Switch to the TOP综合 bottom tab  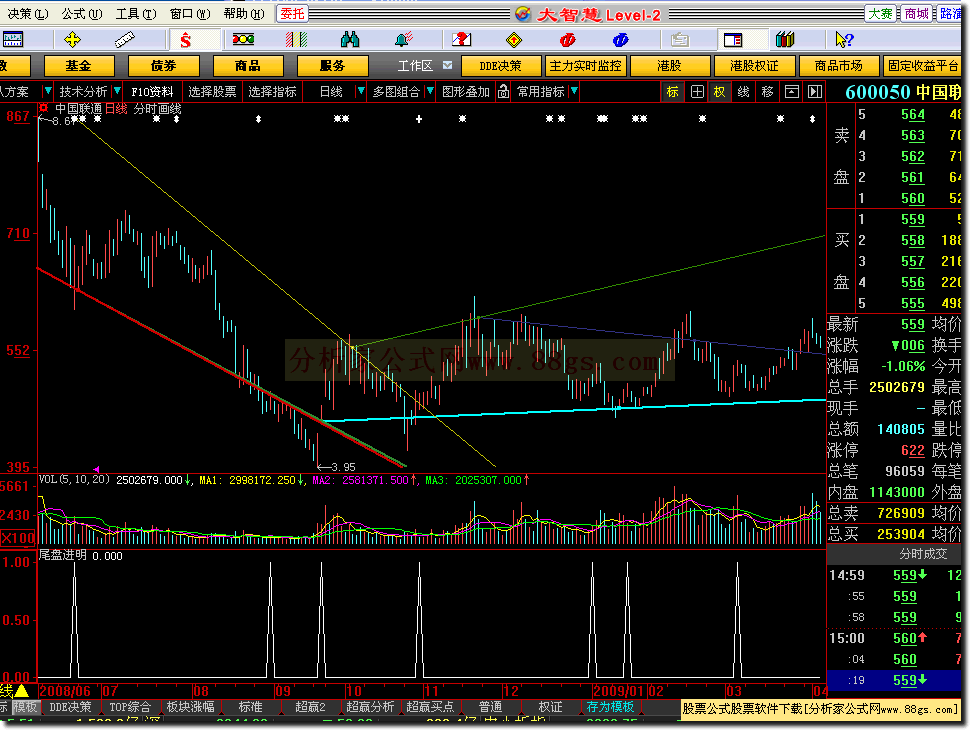point(130,707)
